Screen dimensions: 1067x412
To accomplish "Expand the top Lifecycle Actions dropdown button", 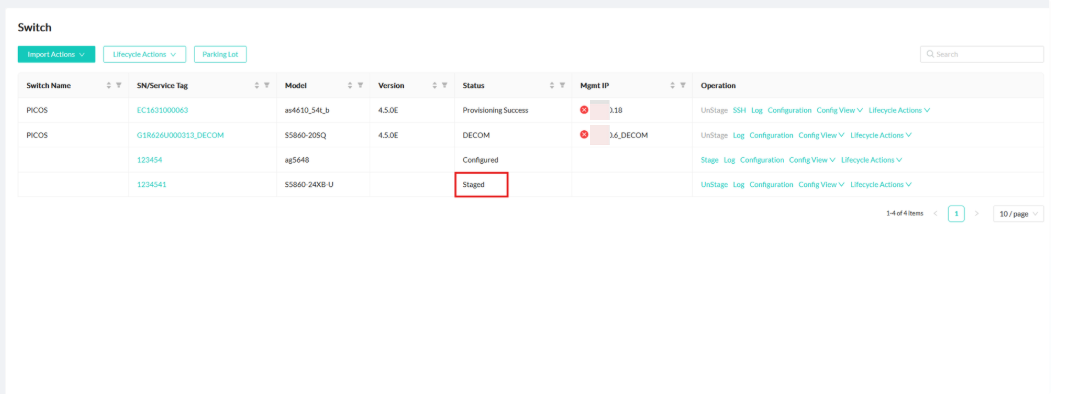I will coord(144,54).
